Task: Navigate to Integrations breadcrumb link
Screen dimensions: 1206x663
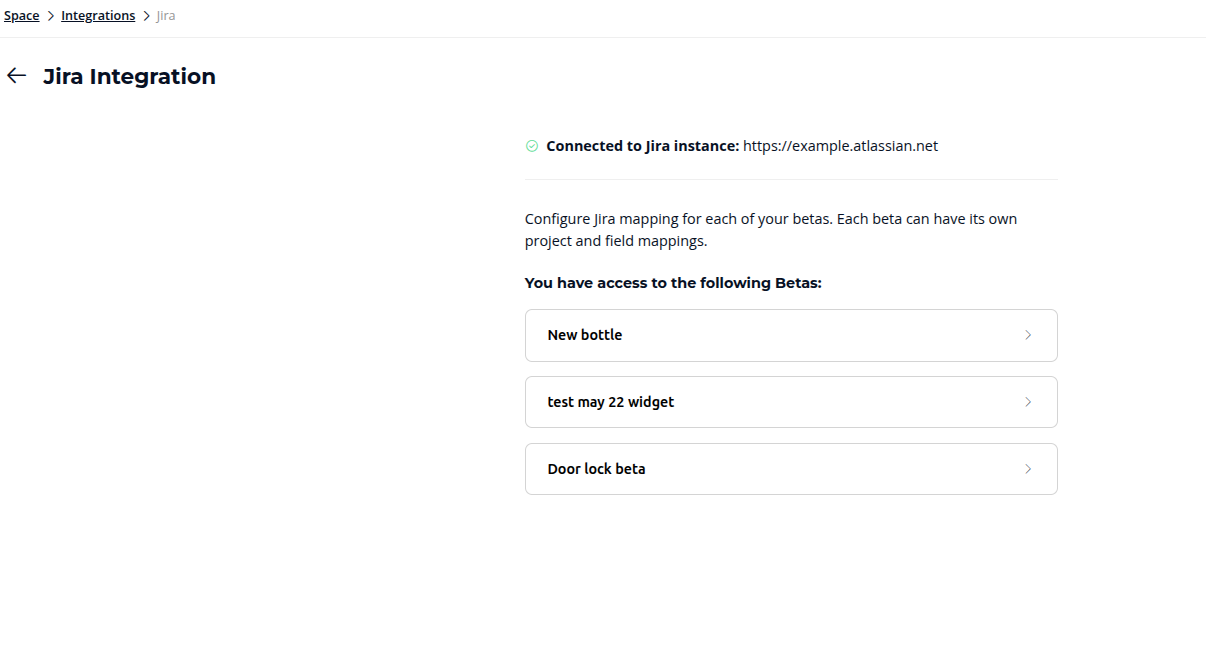Action: tap(98, 16)
